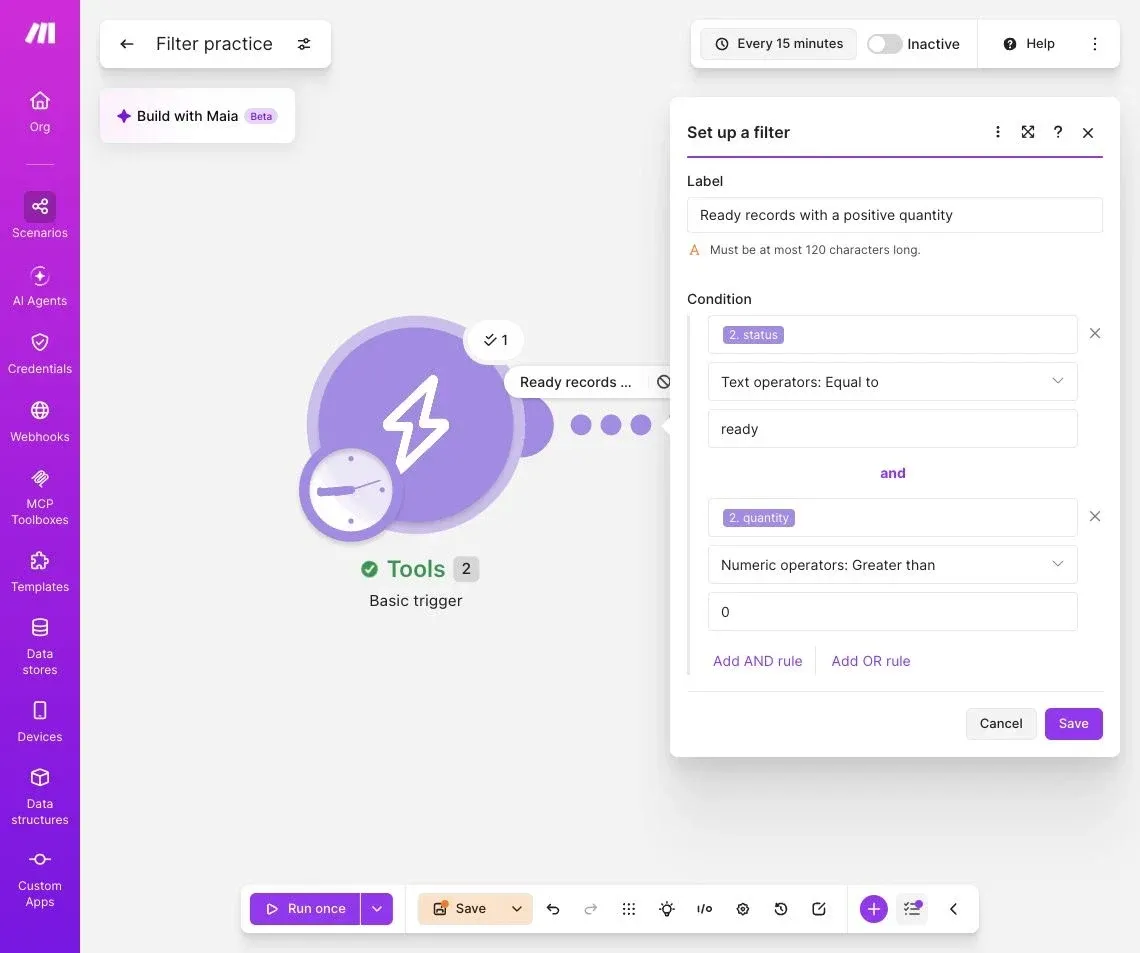Viewport: 1140px width, 953px height.
Task: Open Run once dropdown arrow
Action: [x=377, y=909]
